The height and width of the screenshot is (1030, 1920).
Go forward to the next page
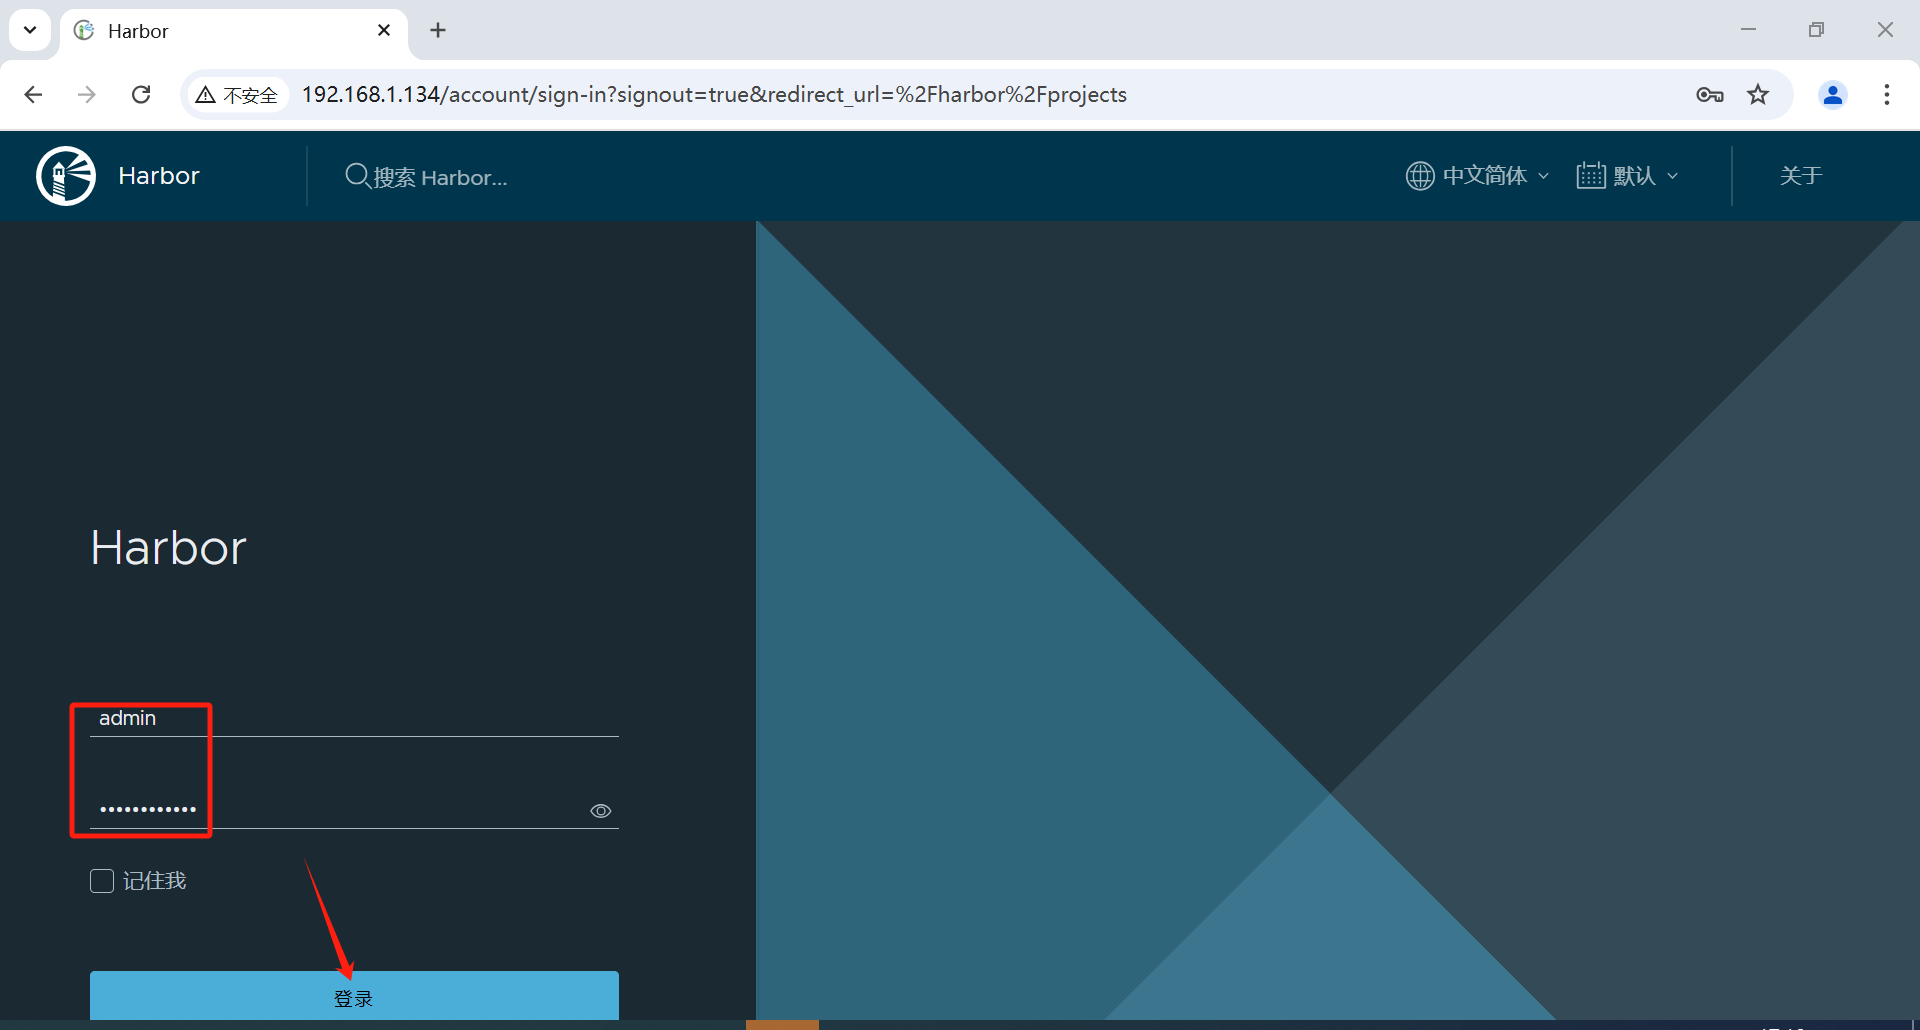(87, 95)
